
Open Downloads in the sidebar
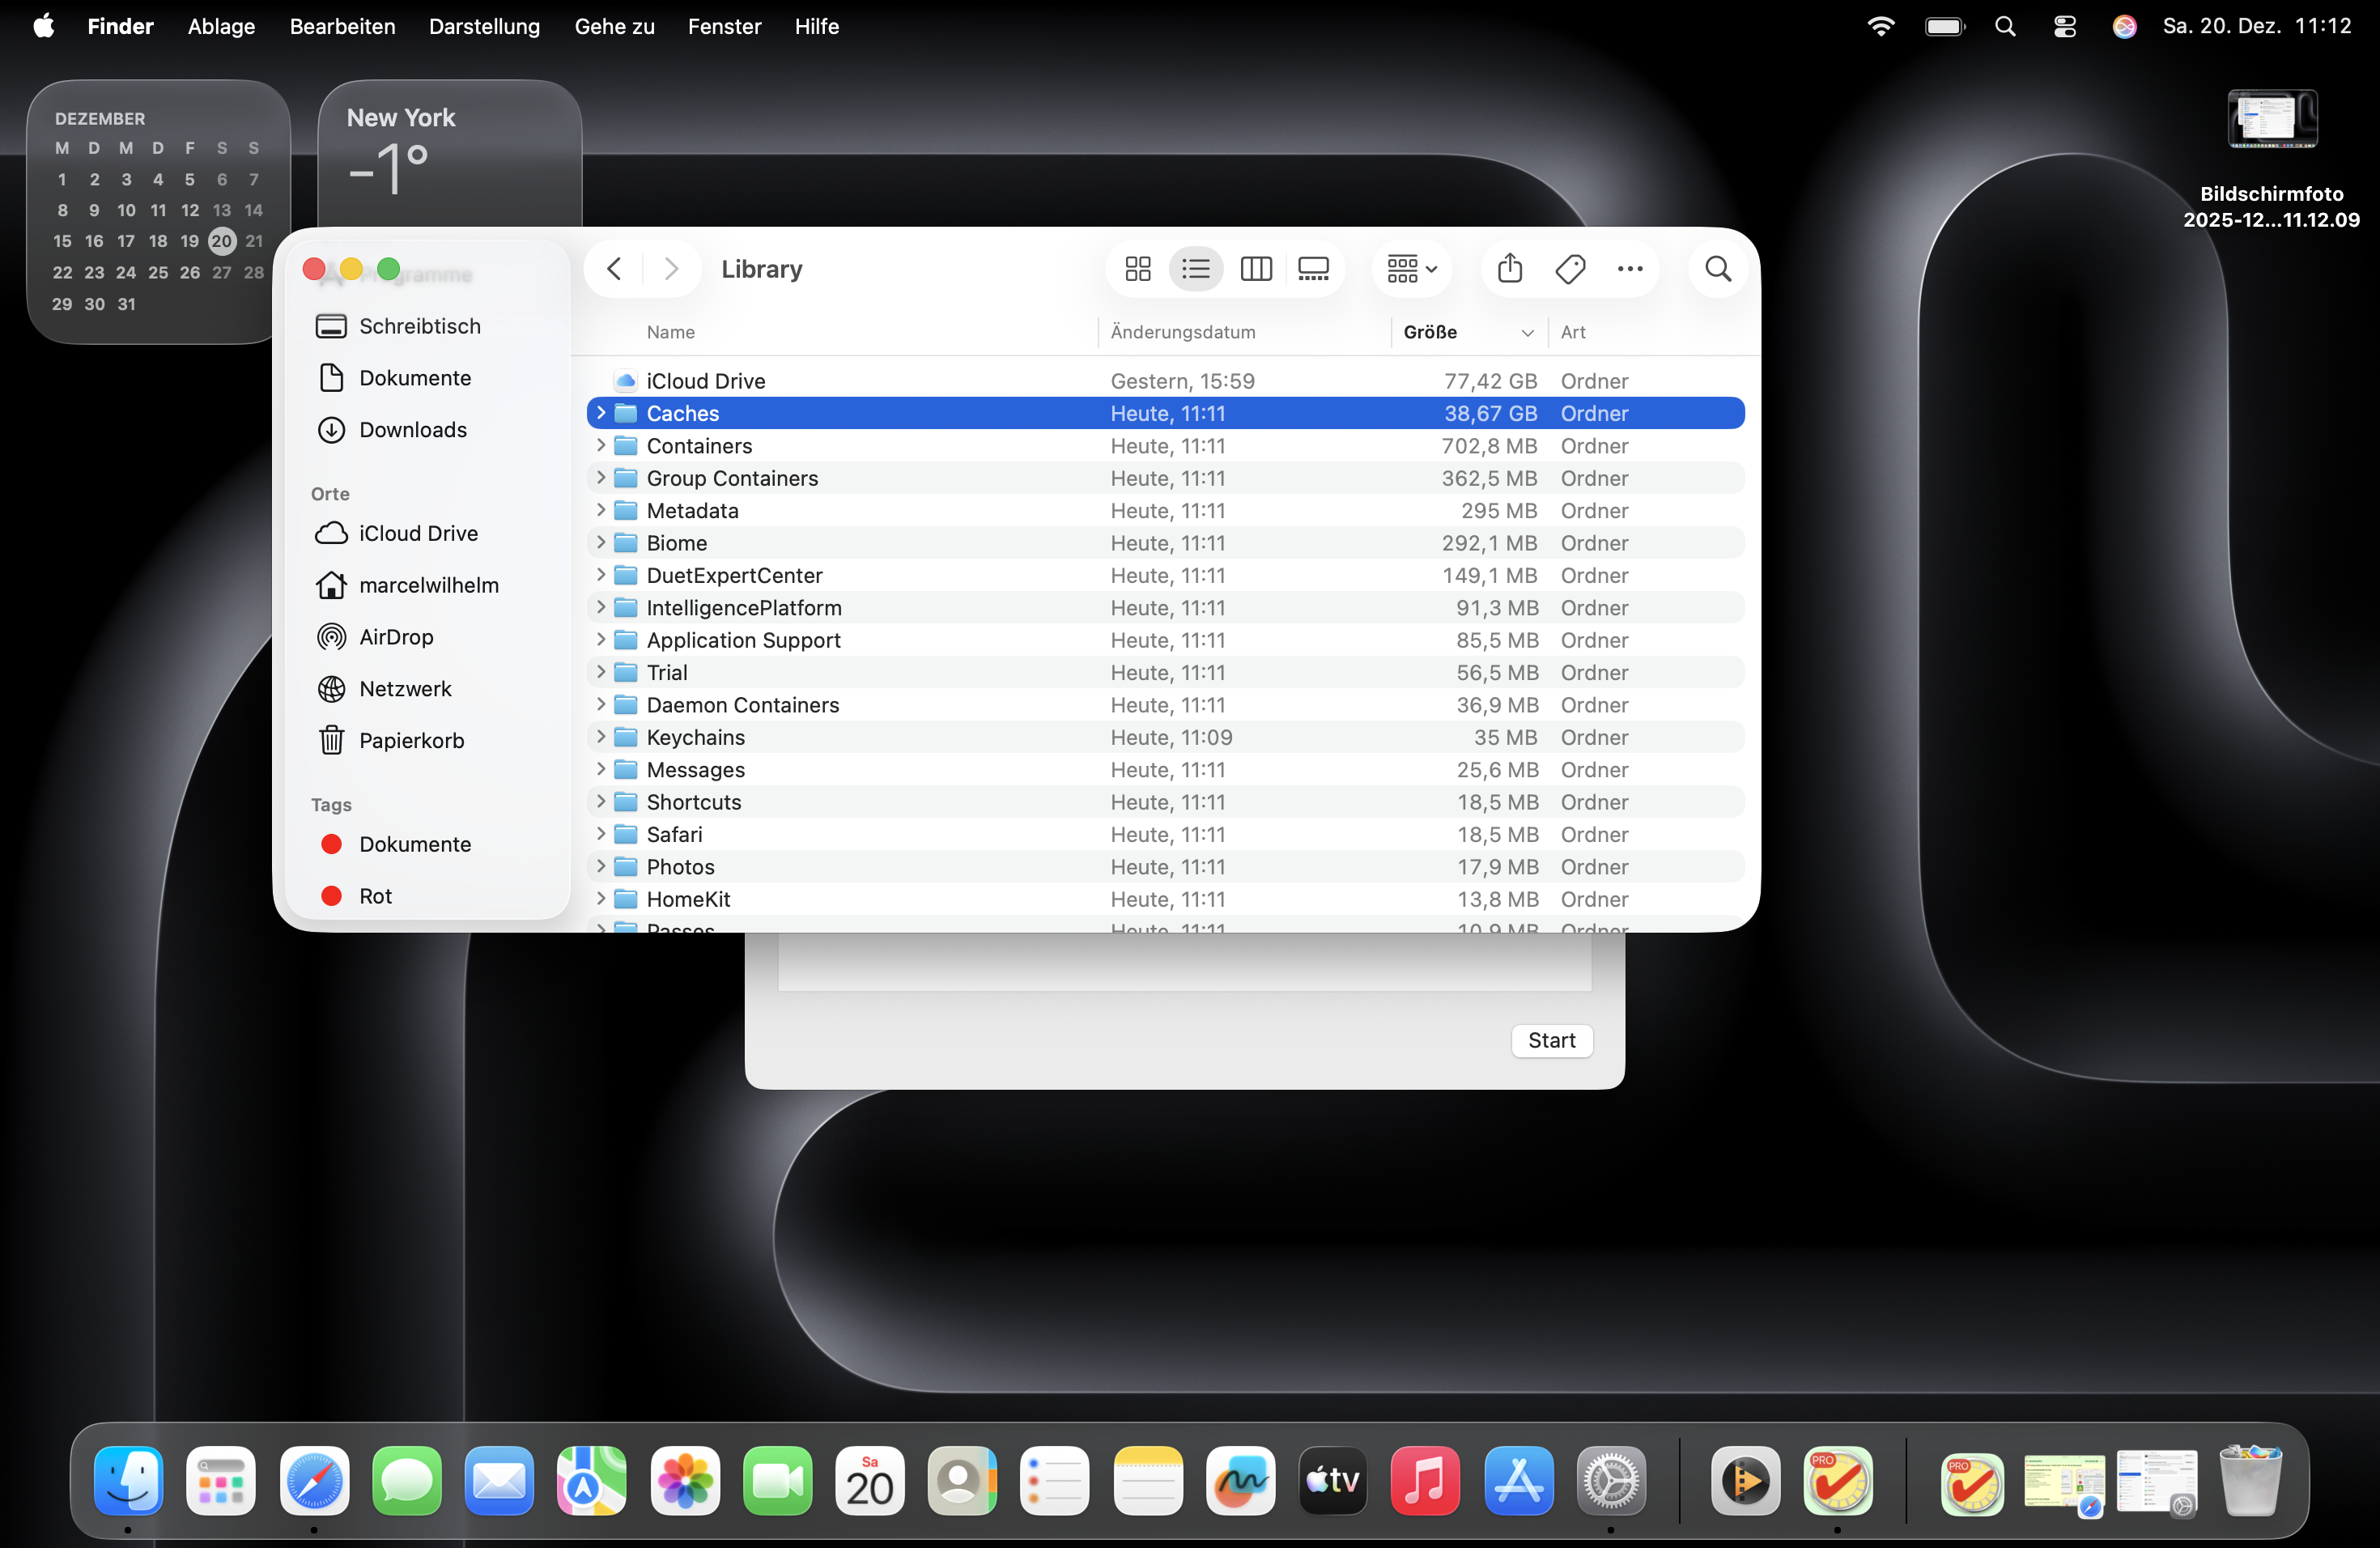point(412,430)
